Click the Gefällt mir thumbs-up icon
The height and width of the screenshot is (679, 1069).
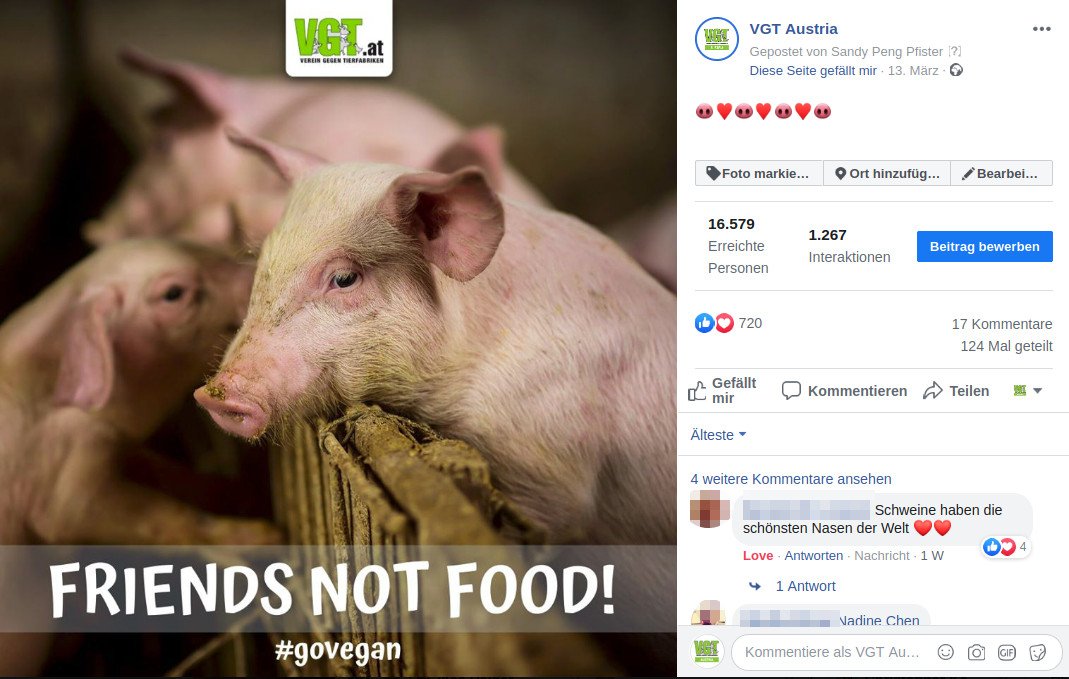[697, 391]
